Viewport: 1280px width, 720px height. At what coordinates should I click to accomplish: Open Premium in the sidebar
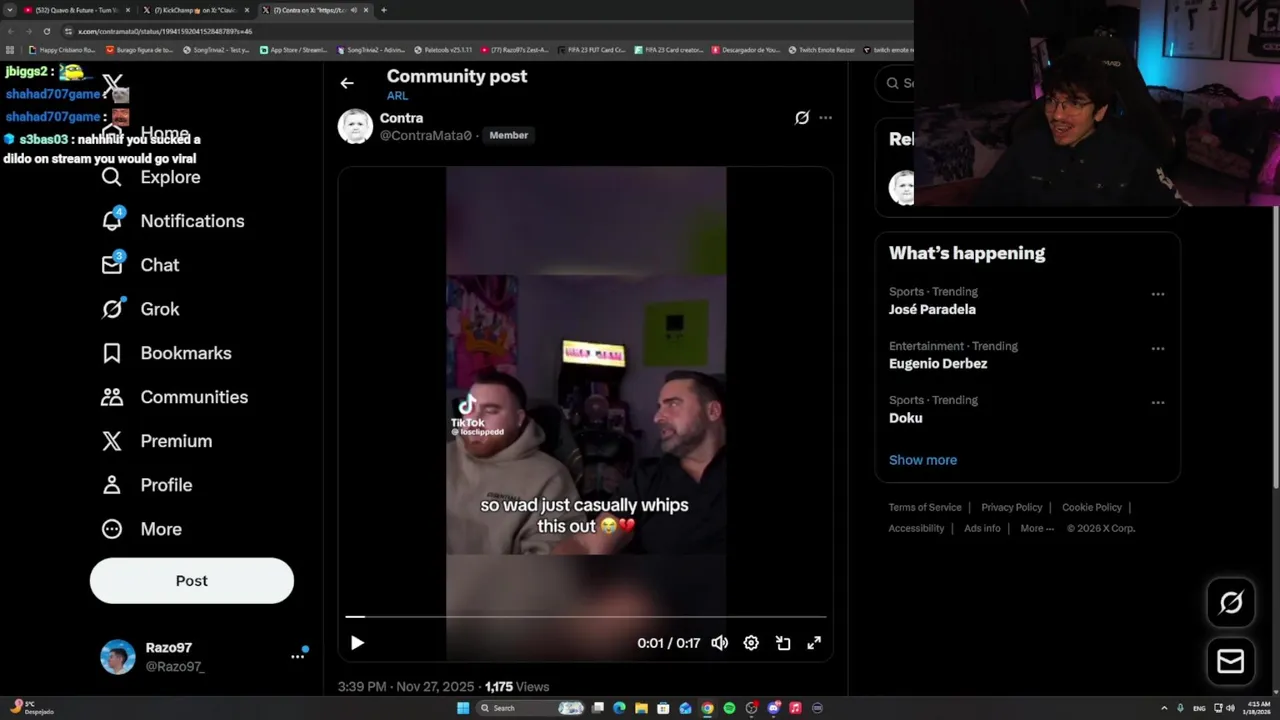pos(156,441)
